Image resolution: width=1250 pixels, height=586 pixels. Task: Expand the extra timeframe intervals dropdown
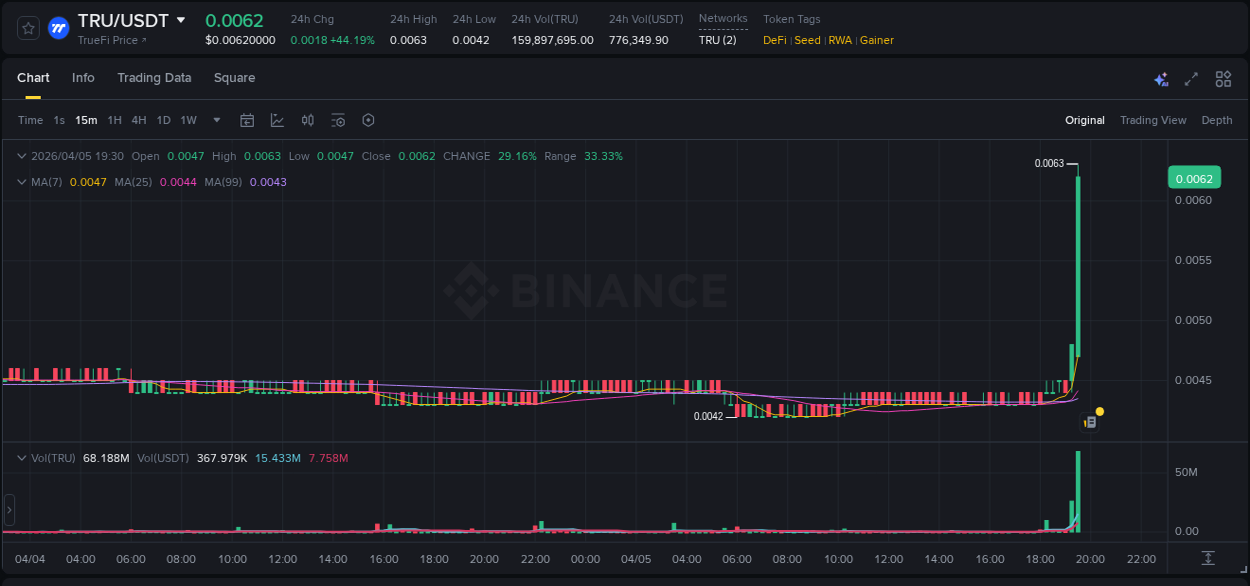[x=215, y=120]
